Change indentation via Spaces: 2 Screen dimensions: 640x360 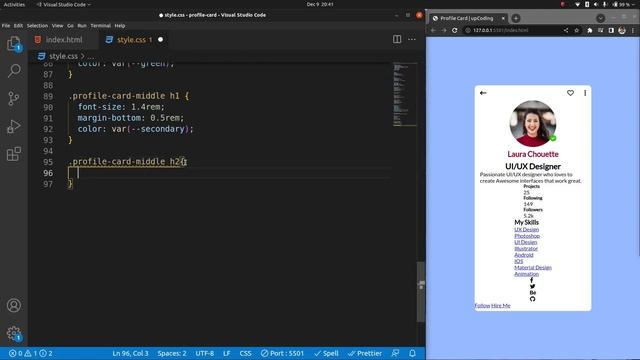point(172,353)
